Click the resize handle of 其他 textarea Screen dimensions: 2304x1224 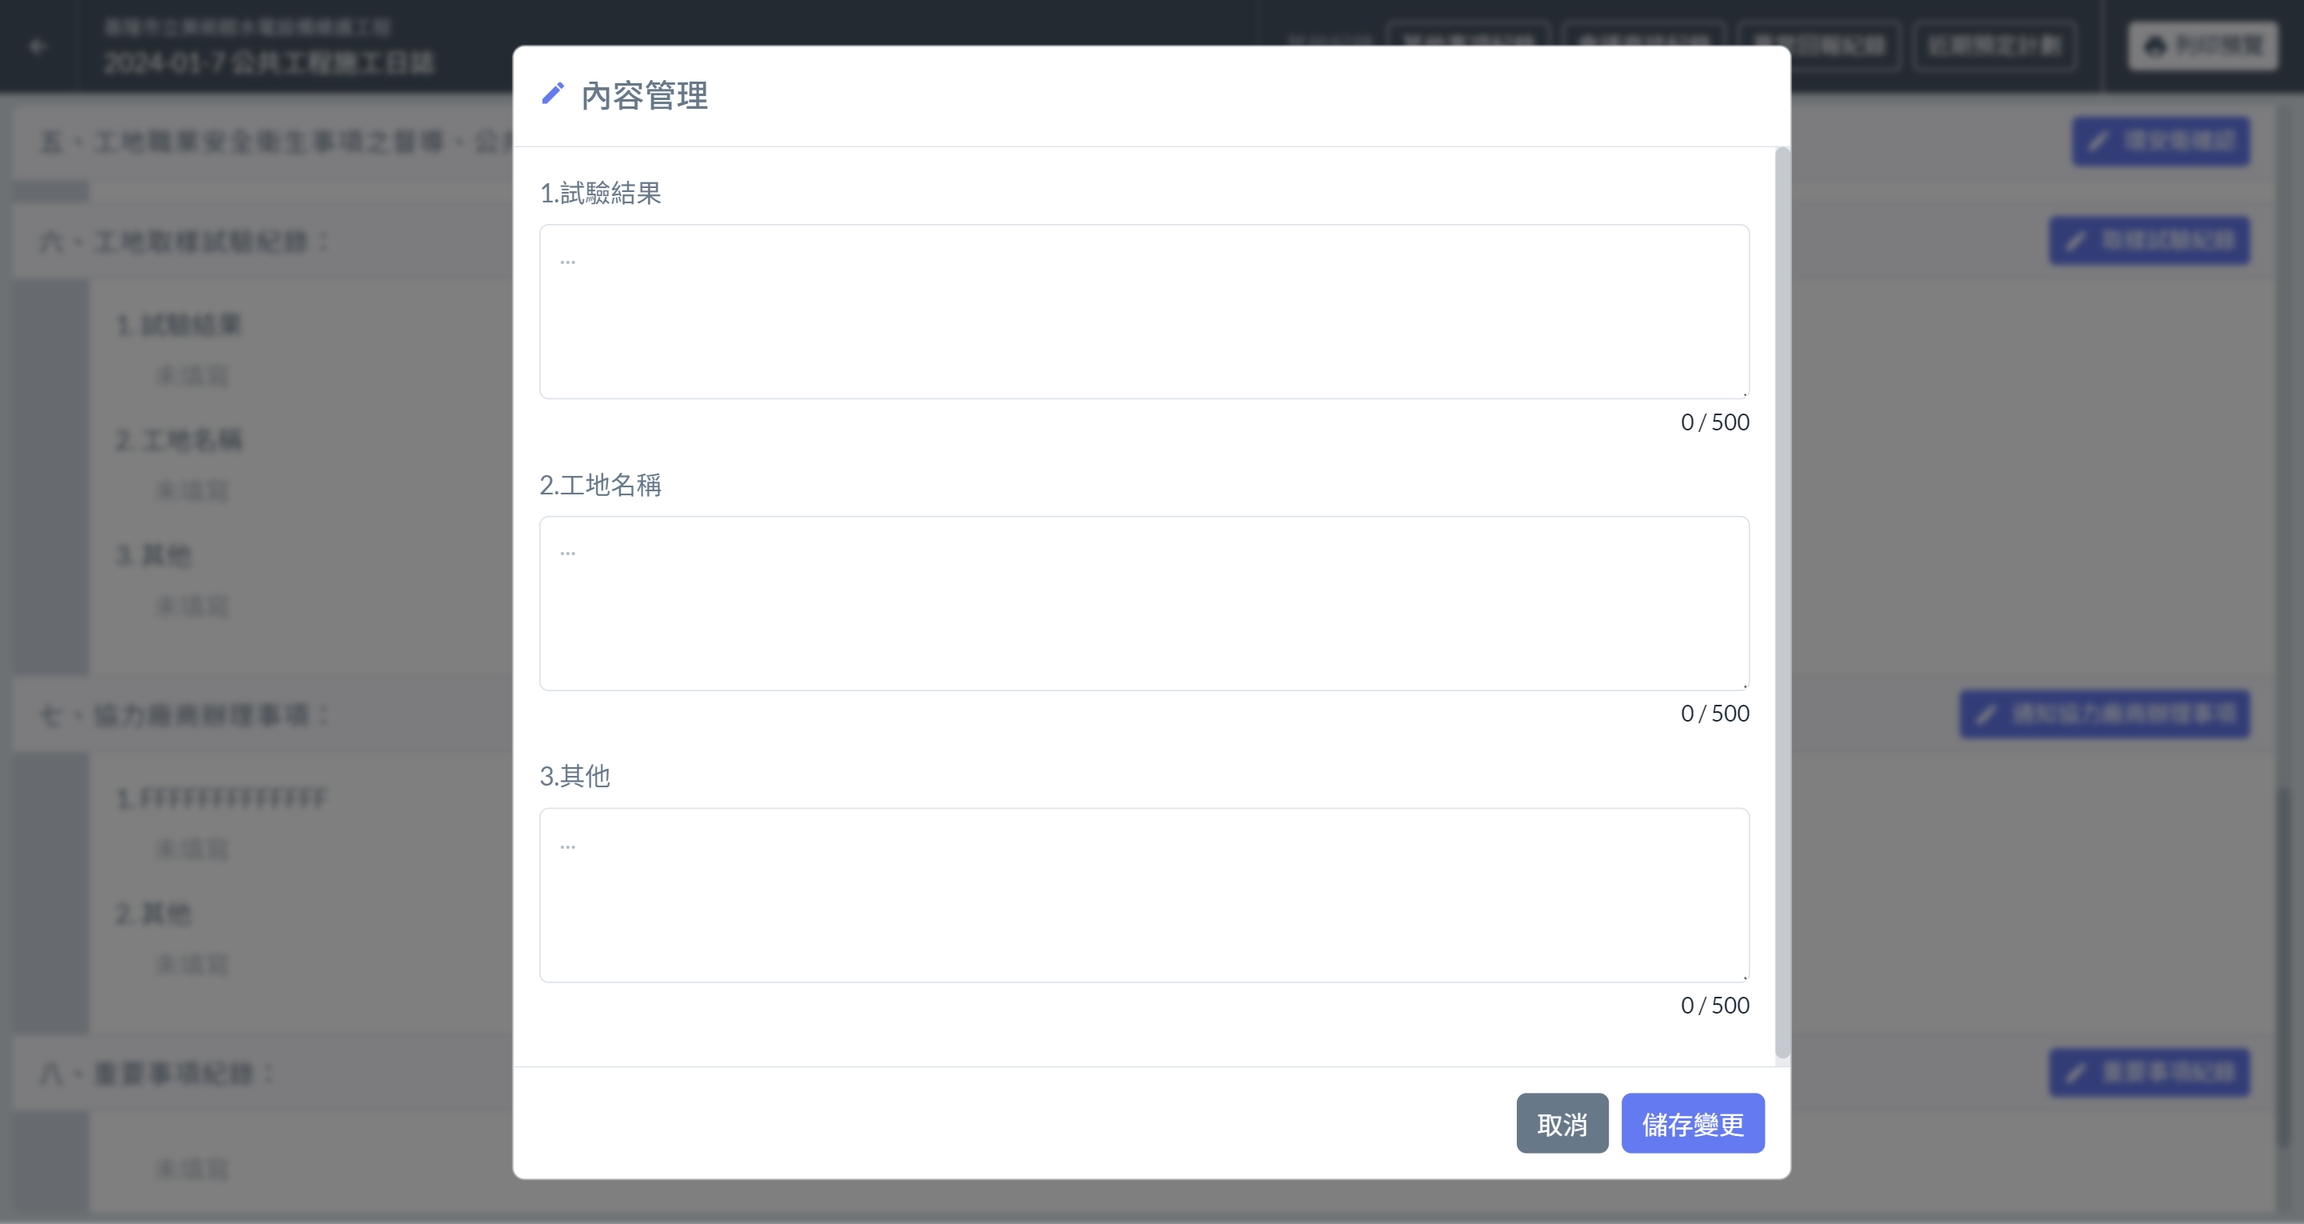tap(1744, 977)
